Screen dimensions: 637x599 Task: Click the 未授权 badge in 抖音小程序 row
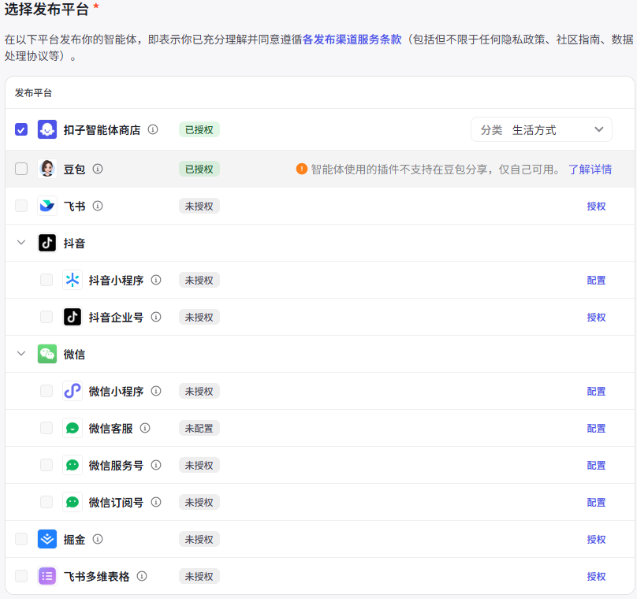[x=199, y=280]
